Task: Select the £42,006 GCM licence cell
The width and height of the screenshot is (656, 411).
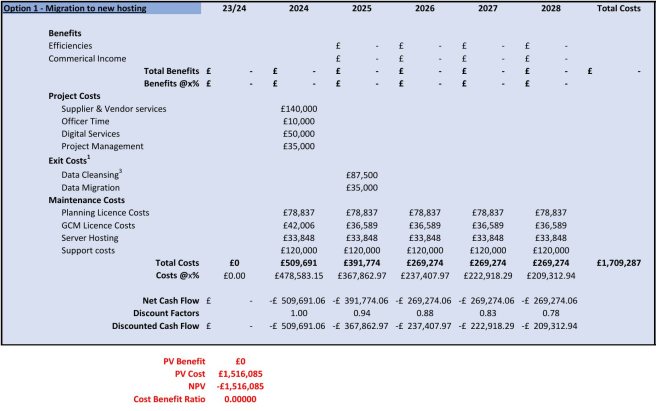Action: tap(301, 225)
